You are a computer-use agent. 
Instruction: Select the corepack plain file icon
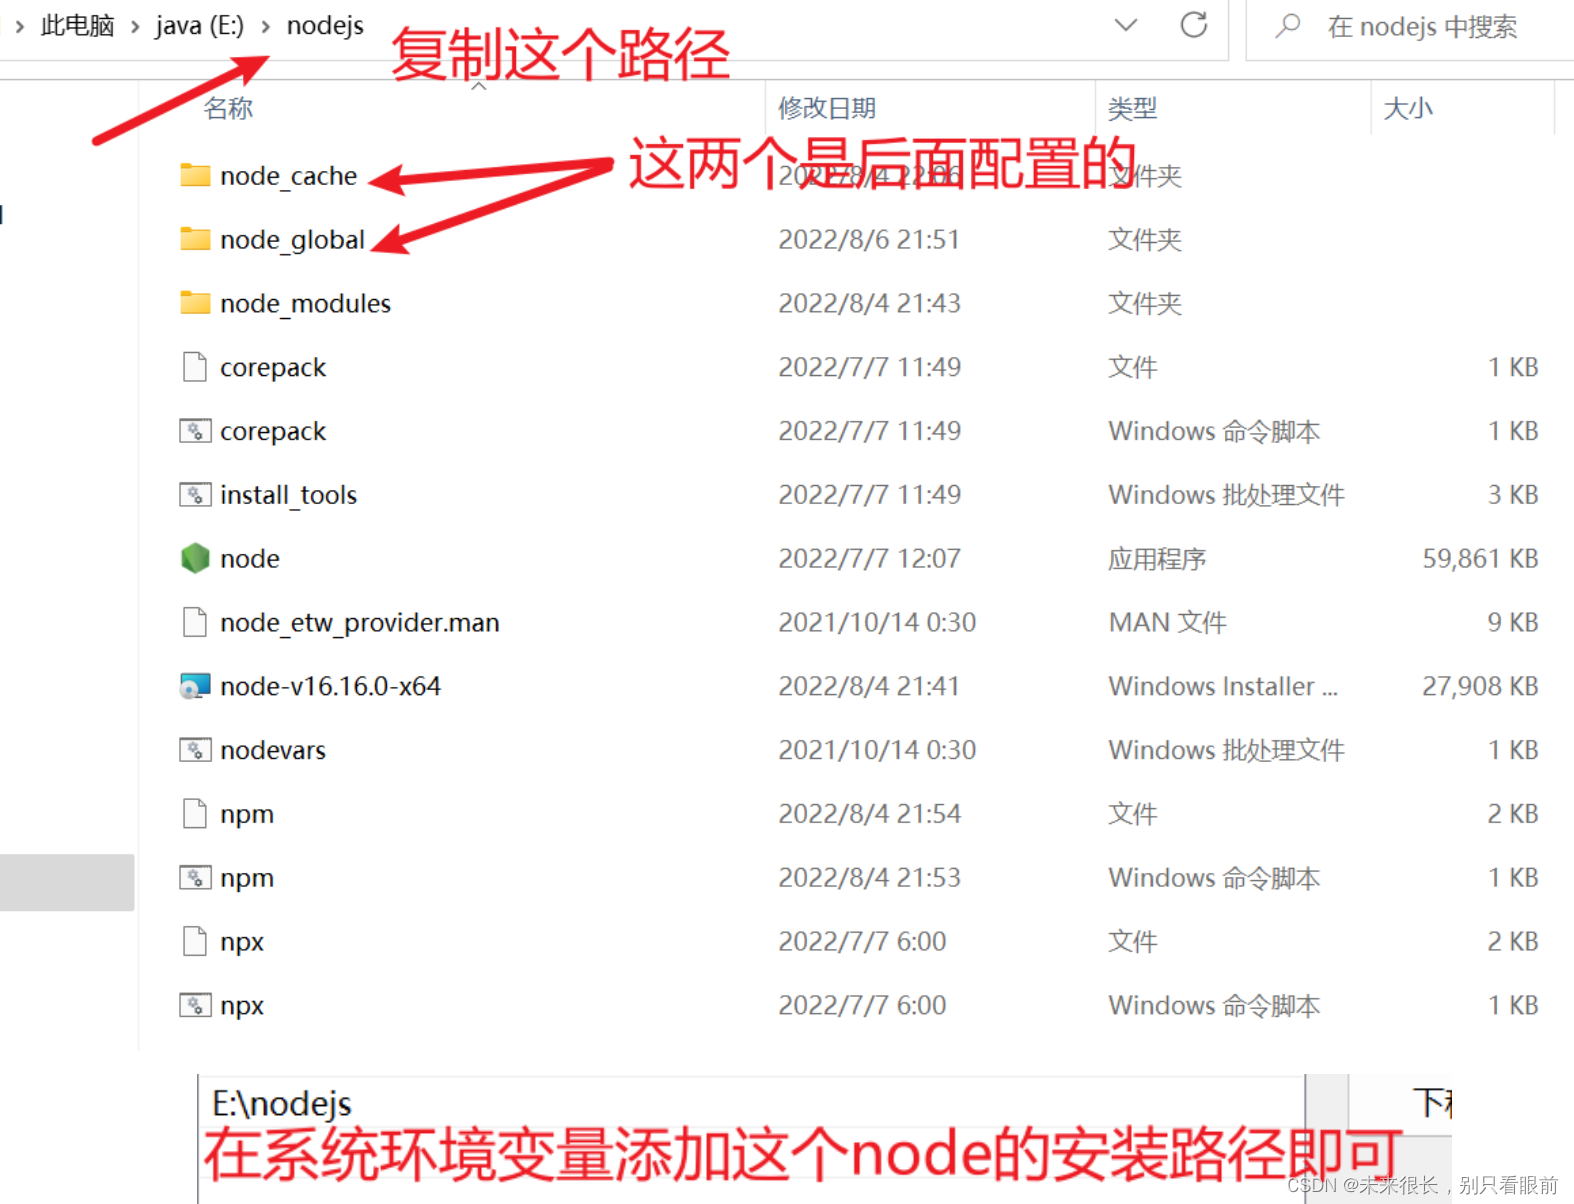(x=195, y=367)
